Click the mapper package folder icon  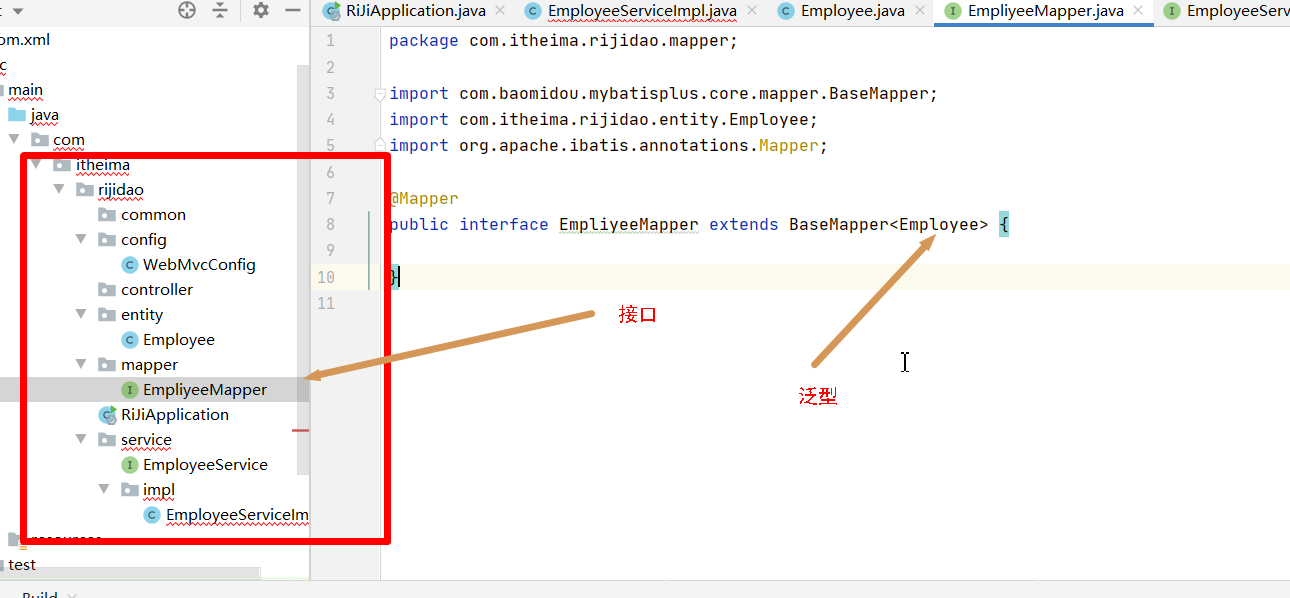(107, 364)
